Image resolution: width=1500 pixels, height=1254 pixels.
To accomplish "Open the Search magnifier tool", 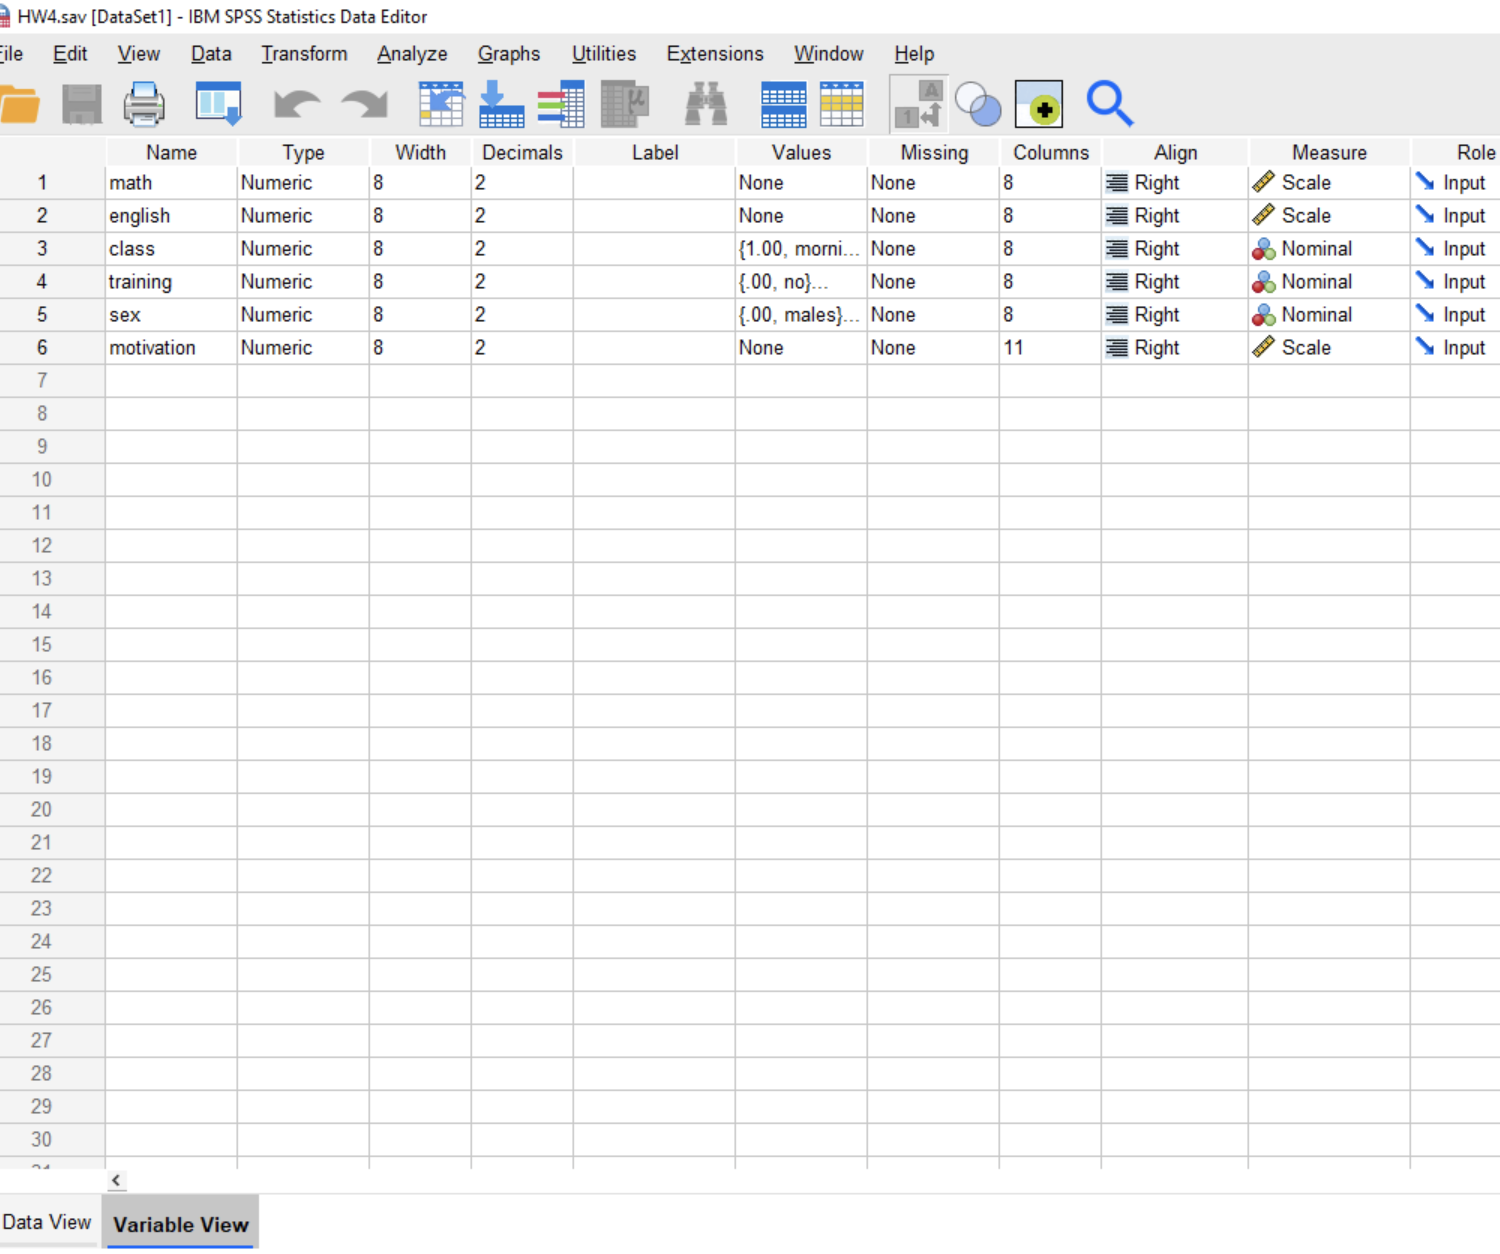I will [x=1110, y=103].
